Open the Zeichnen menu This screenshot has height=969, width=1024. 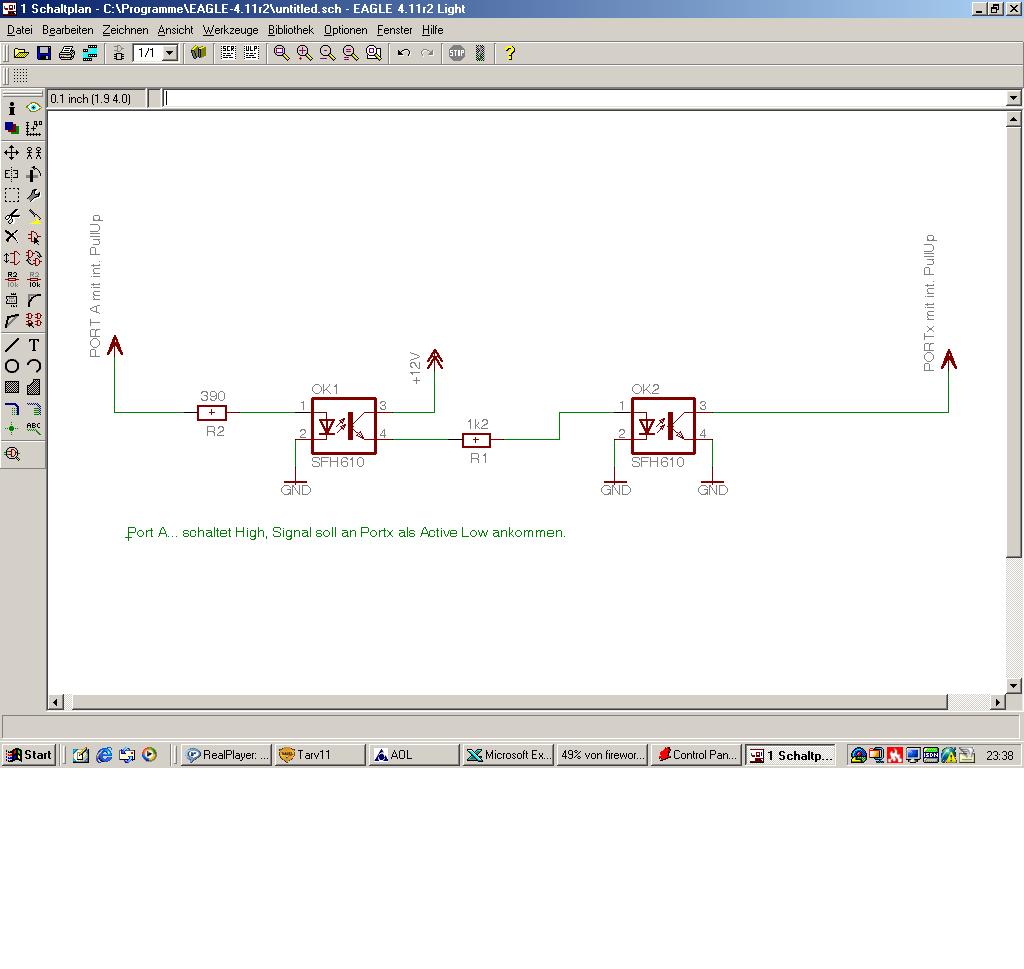pos(125,30)
